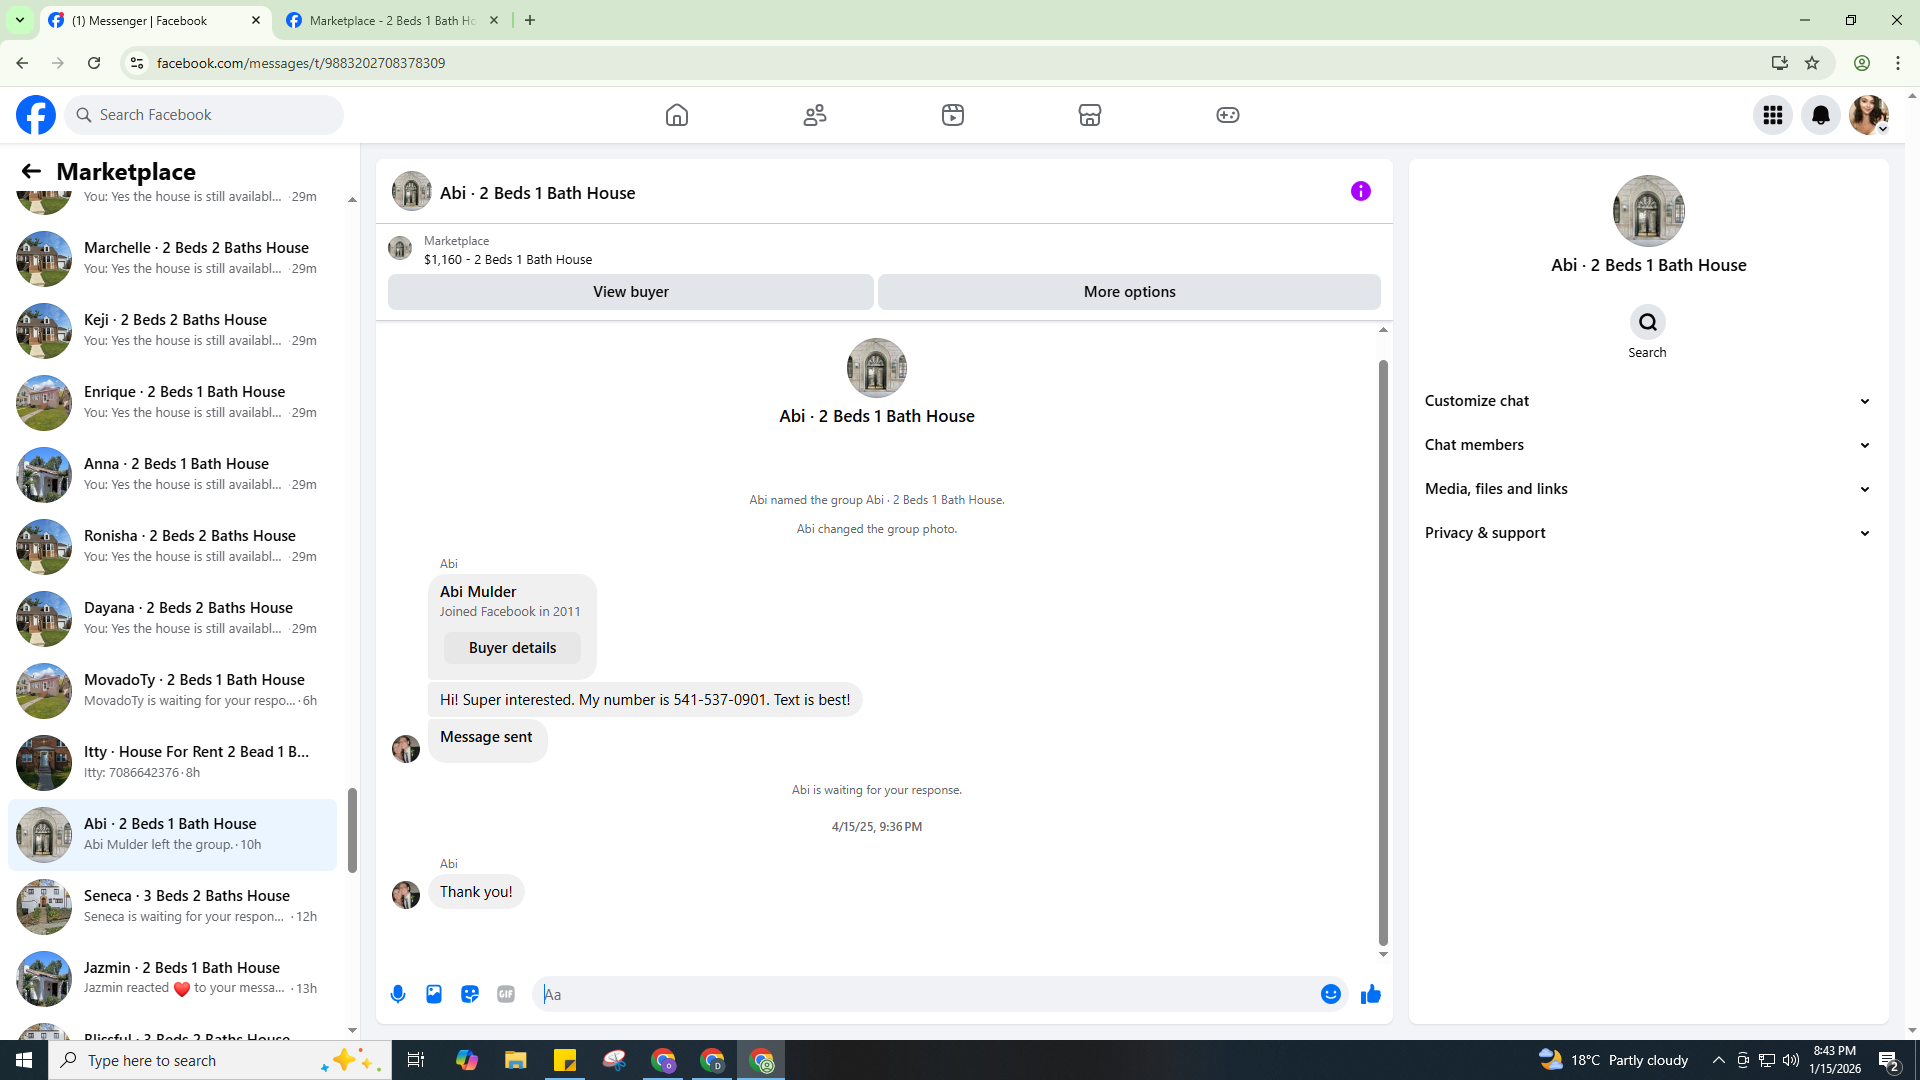Click the voice clip microphone icon
The image size is (1920, 1080).
pyautogui.click(x=398, y=994)
